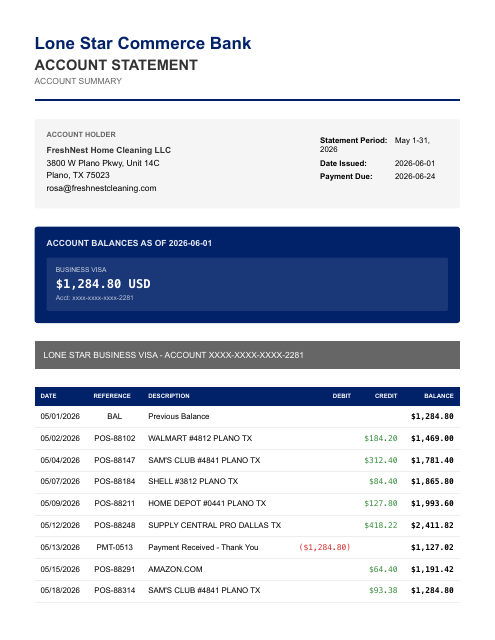Viewport: 495px width, 640px height.
Task: Click the rosa@freshnestcleaning.com email address
Action: pyautogui.click(x=101, y=188)
